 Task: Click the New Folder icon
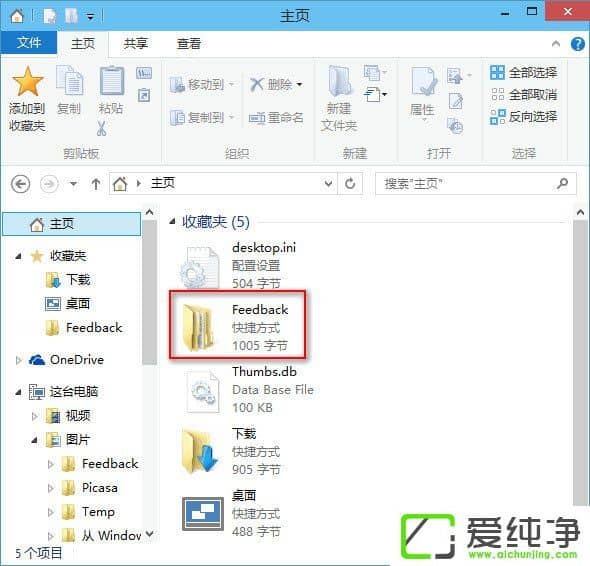click(x=339, y=81)
